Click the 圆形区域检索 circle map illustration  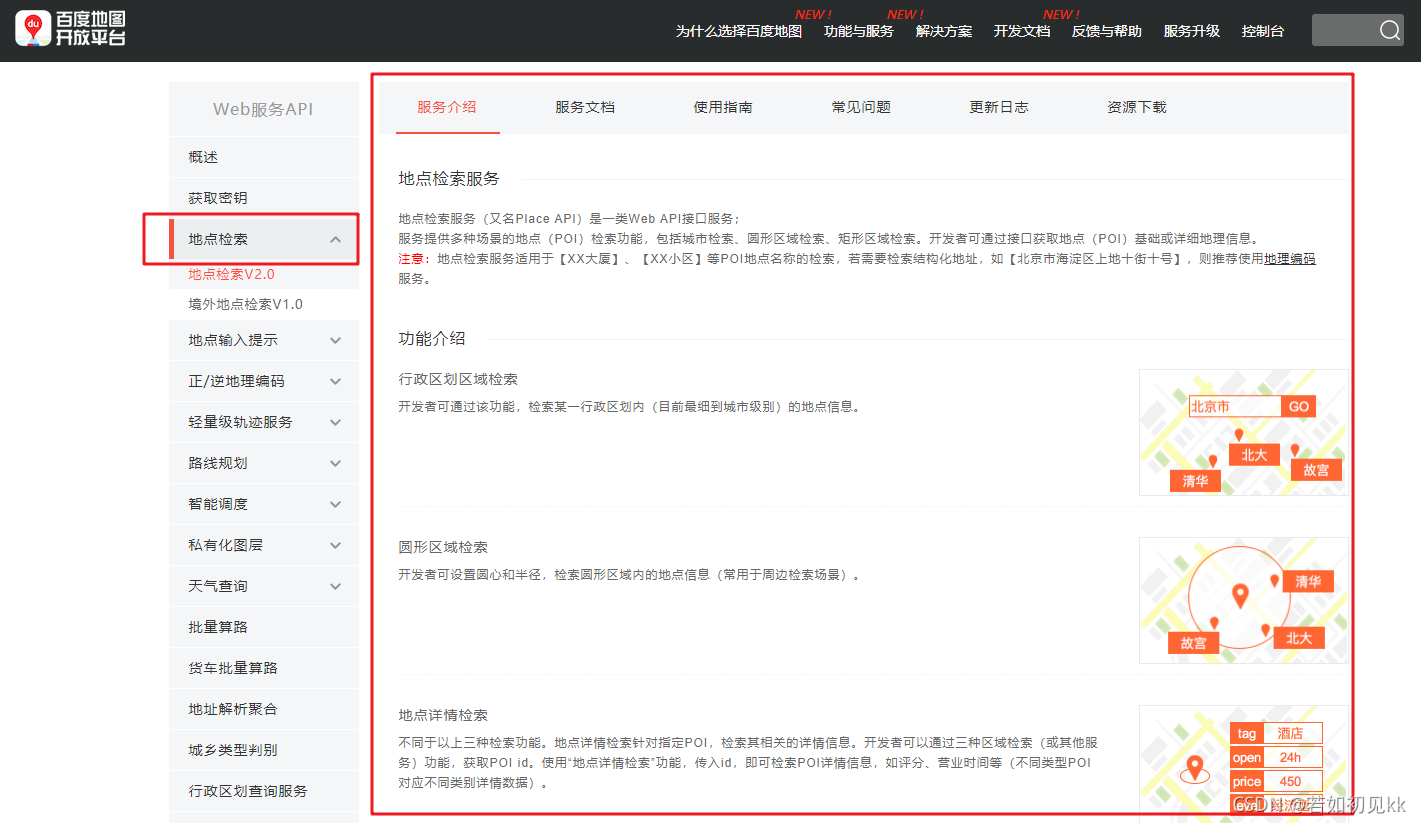(x=1244, y=600)
